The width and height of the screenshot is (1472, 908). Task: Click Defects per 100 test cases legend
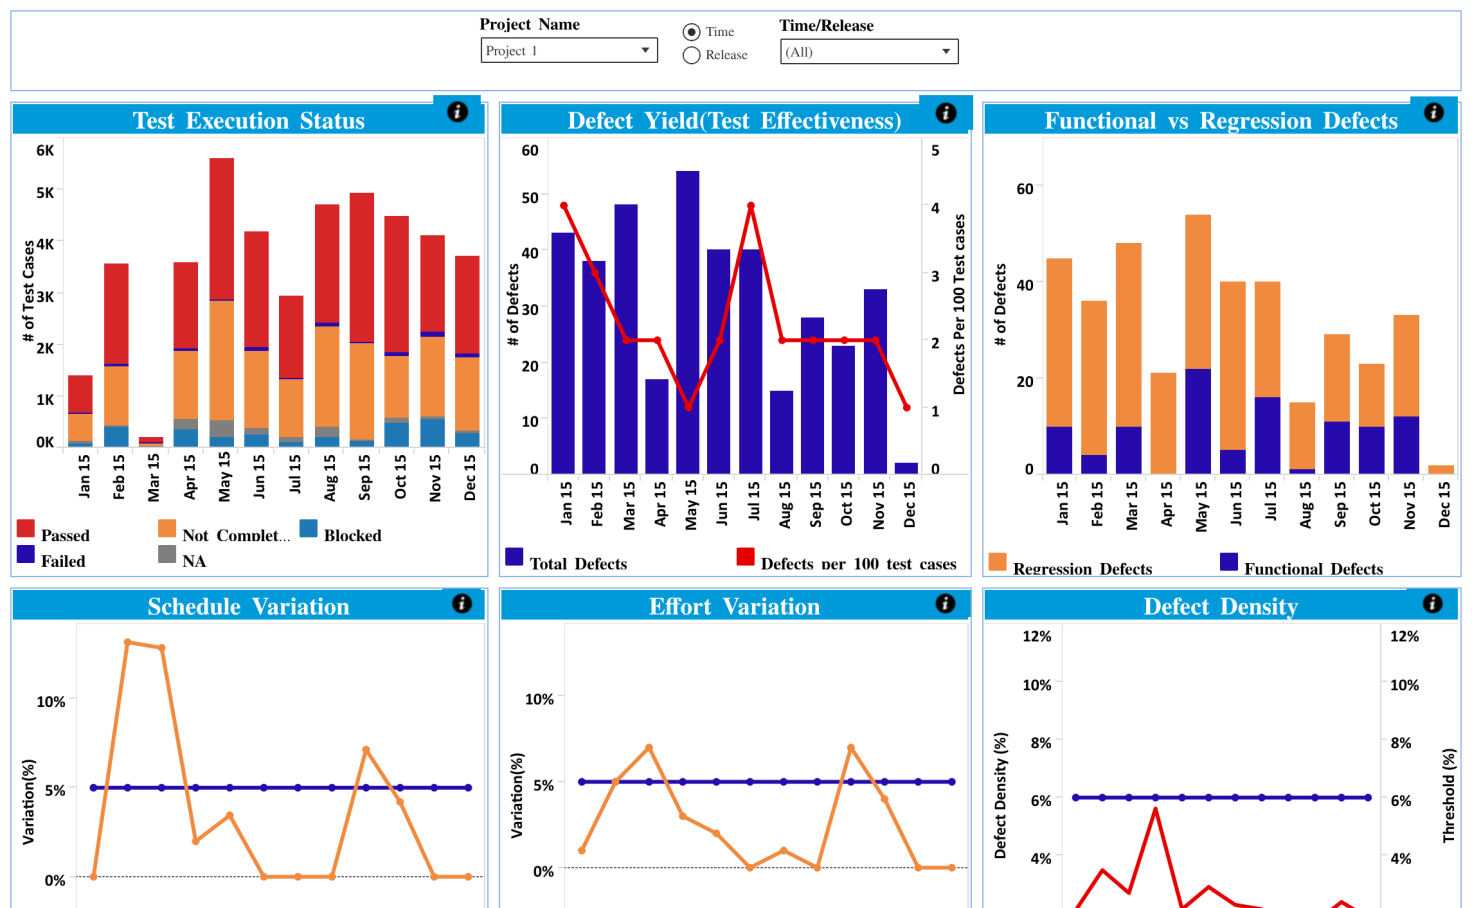[x=847, y=563]
